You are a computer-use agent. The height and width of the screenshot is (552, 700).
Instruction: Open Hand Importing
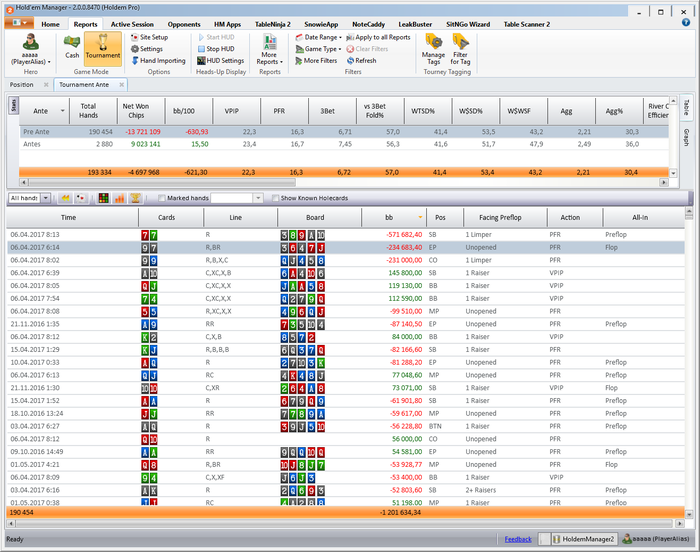158,60
